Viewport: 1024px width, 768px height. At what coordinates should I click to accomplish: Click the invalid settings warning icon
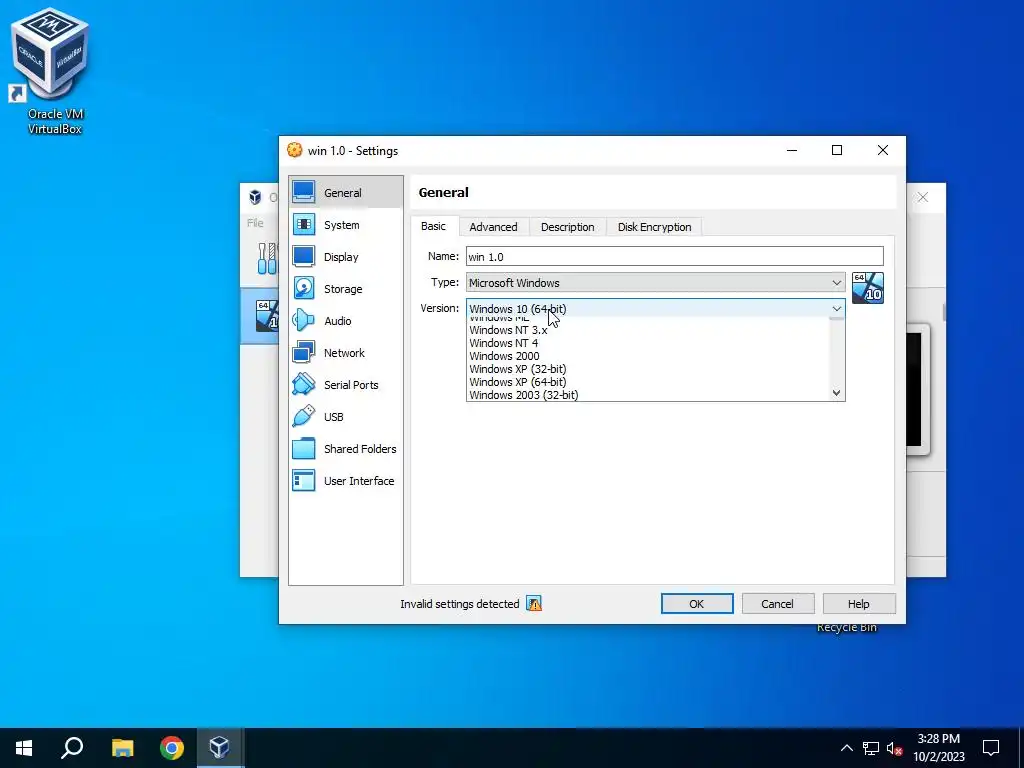point(534,603)
